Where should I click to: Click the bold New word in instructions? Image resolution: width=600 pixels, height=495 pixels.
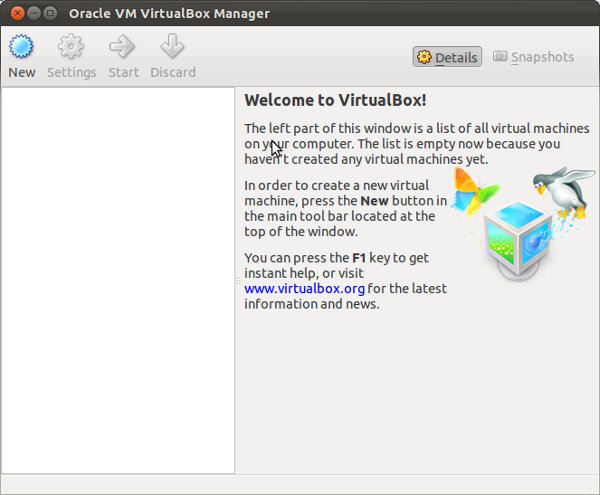(x=374, y=201)
